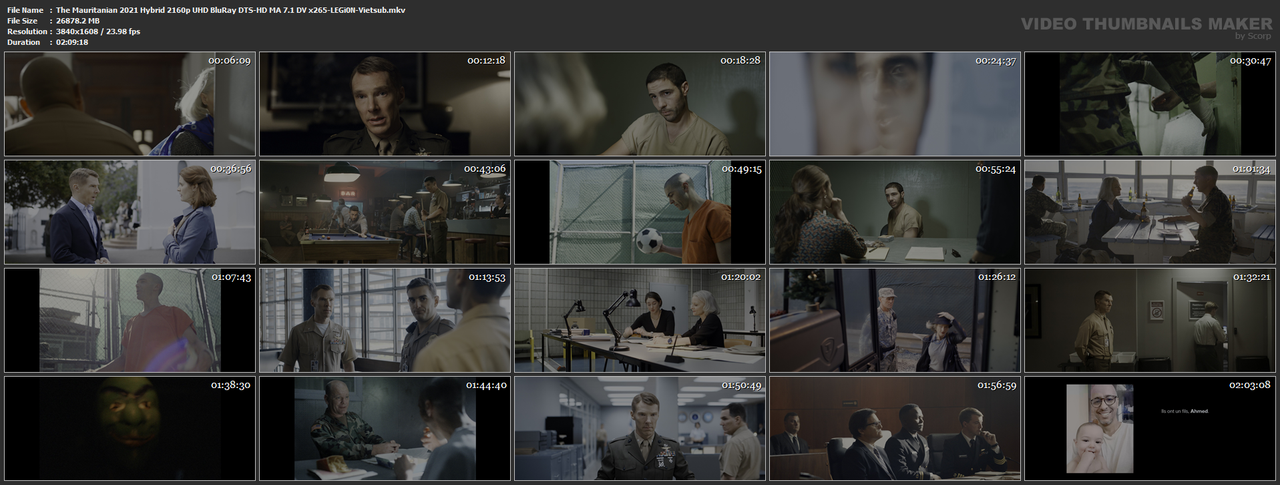Select the thumbnail timestamped 00:06:09
The height and width of the screenshot is (485, 1280).
click(130, 104)
